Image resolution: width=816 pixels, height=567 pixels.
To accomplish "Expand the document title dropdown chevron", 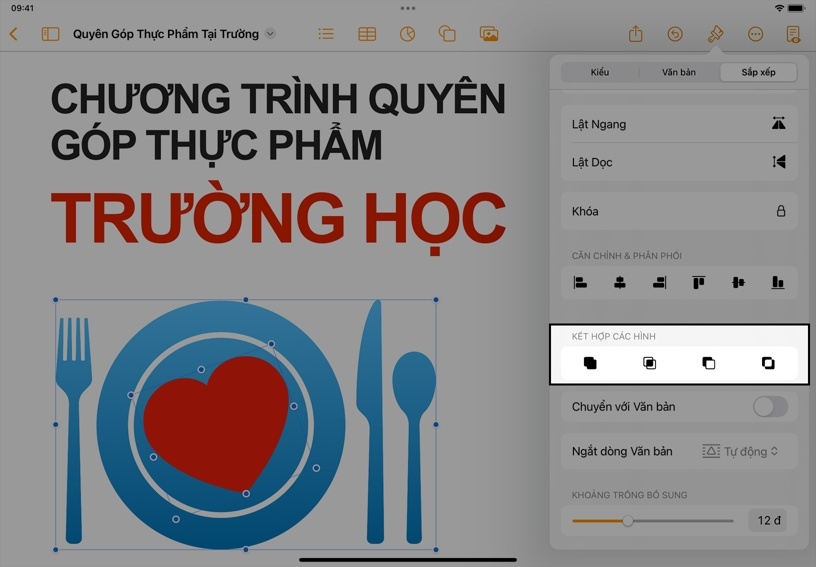I will pos(269,34).
